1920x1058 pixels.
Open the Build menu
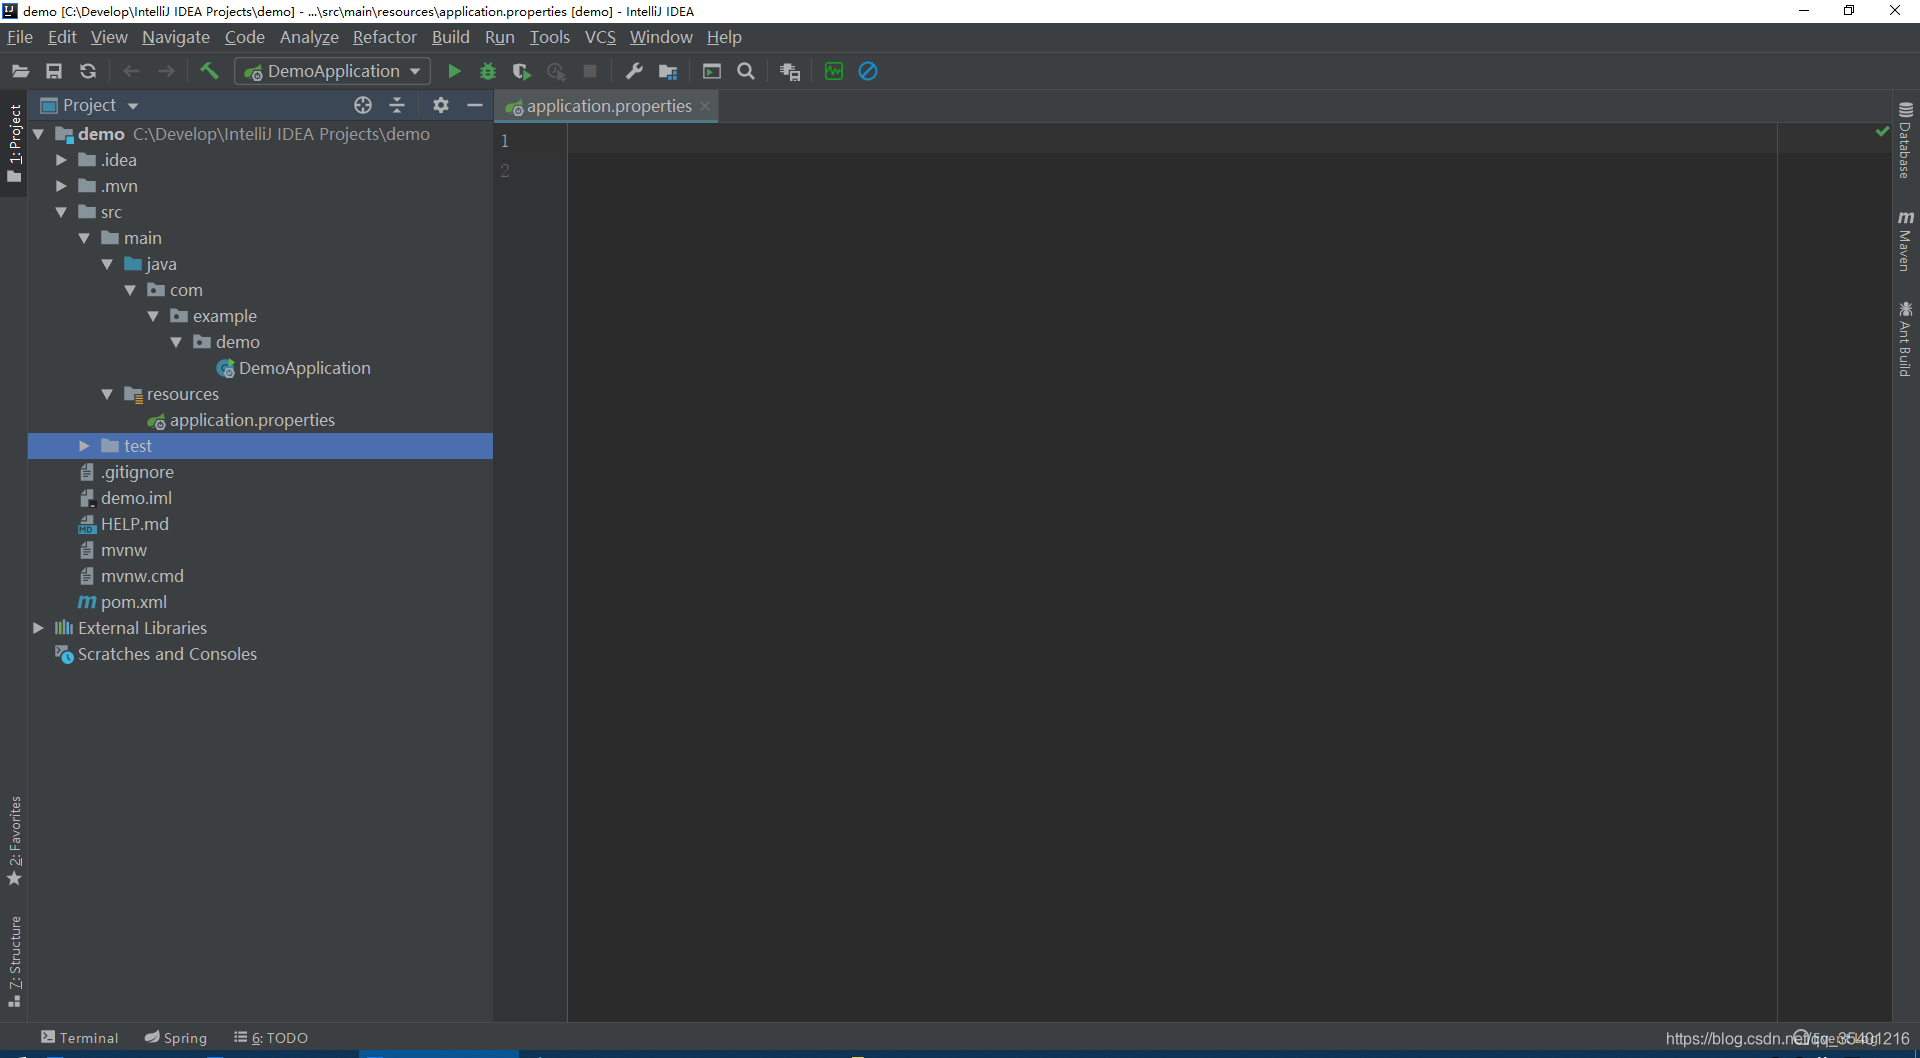[x=450, y=37]
